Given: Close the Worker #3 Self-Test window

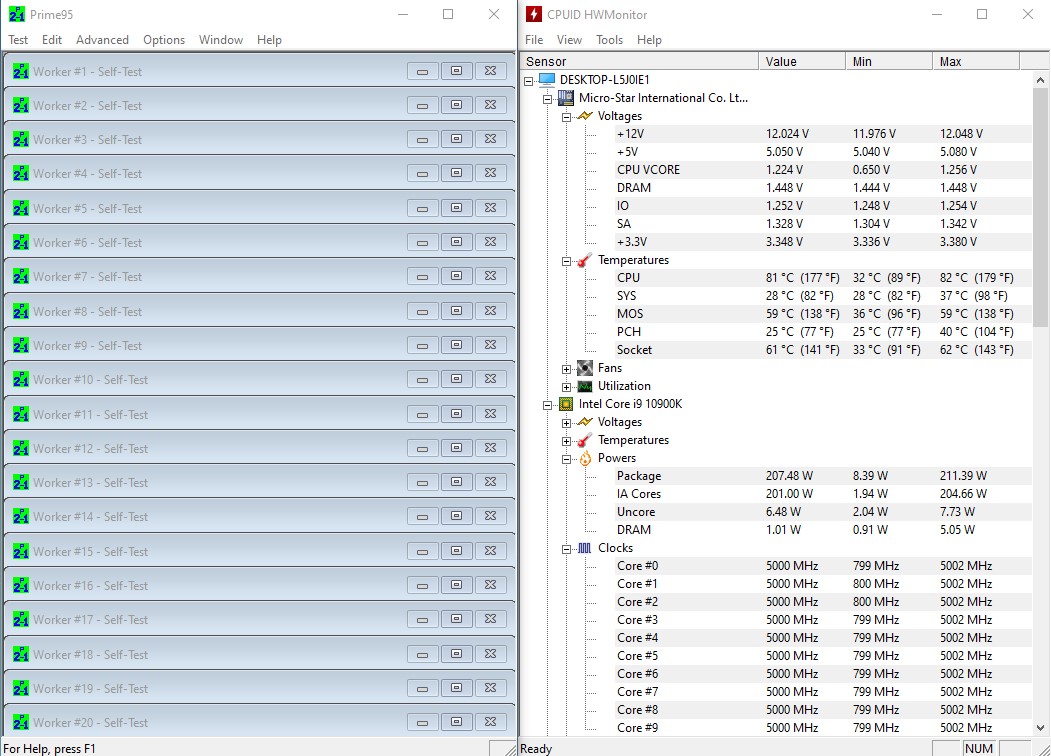Looking at the screenshot, I should tap(491, 139).
